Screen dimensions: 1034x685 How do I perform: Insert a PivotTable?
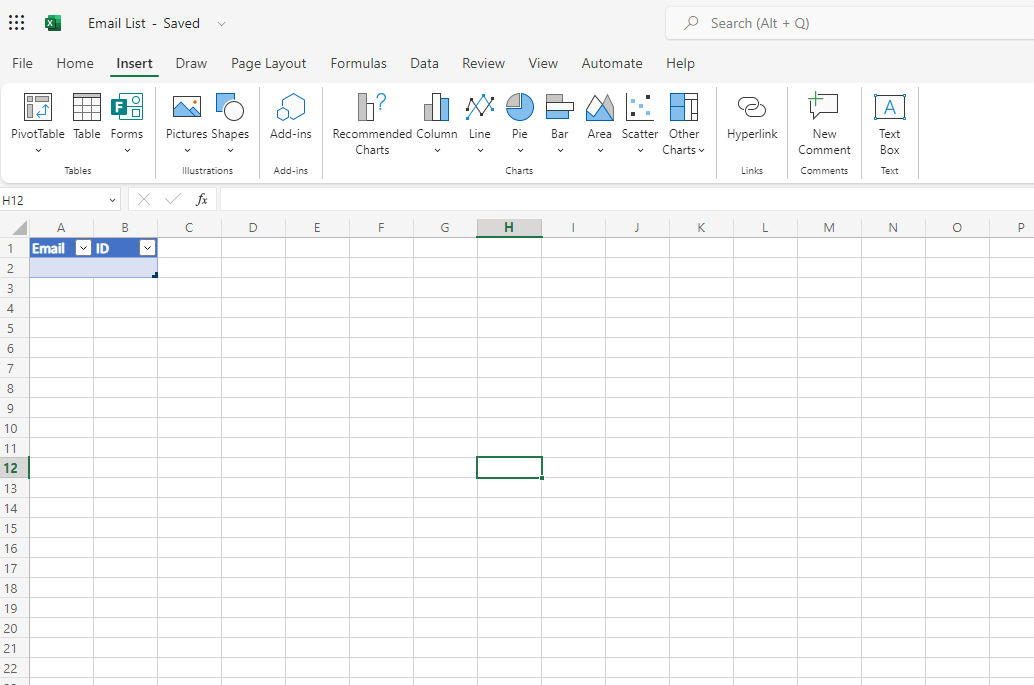(37, 120)
